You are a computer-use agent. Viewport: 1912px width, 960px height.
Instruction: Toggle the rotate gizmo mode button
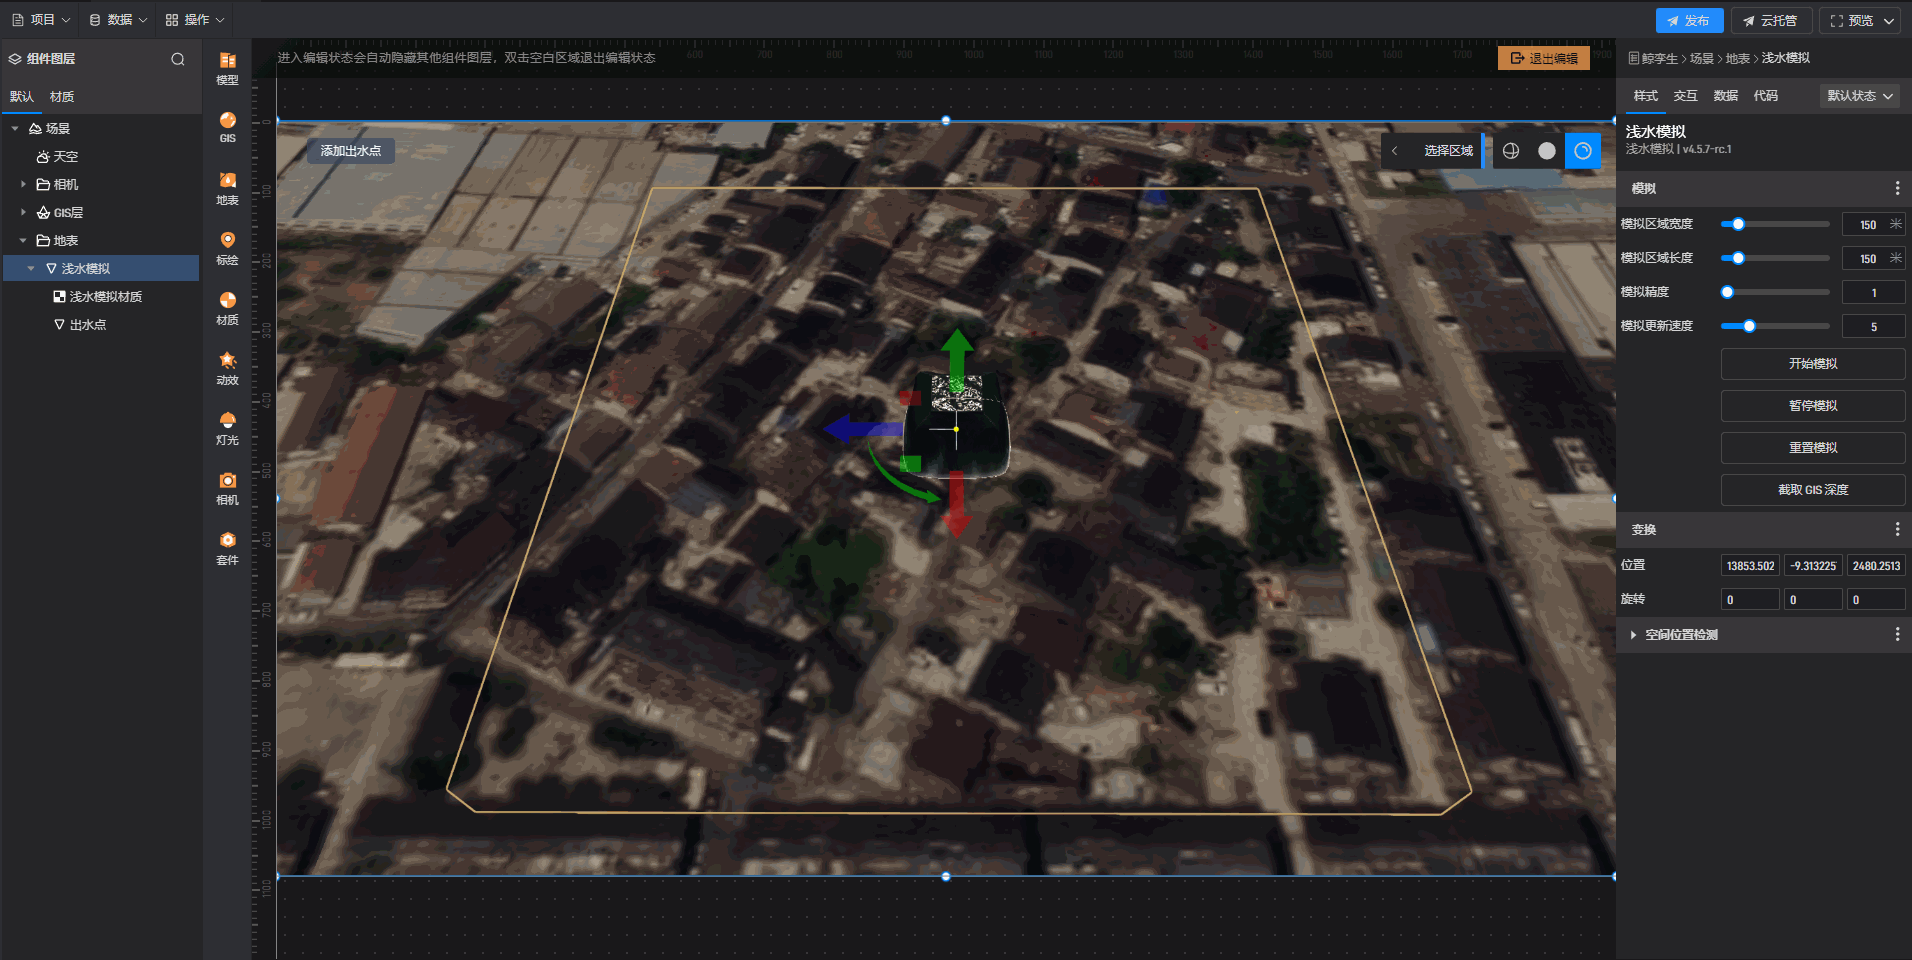pyautogui.click(x=1582, y=151)
